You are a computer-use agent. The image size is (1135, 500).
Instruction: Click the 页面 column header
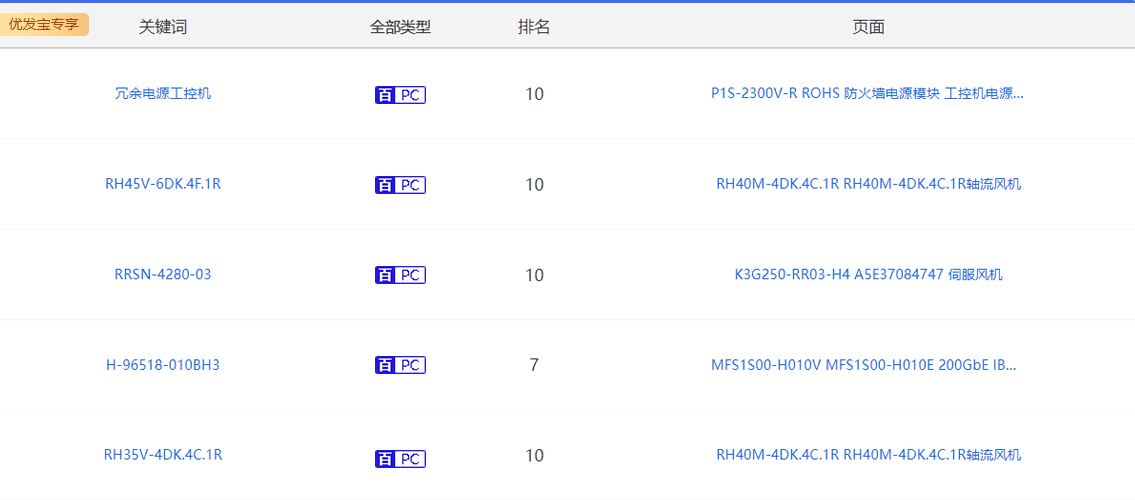point(868,27)
